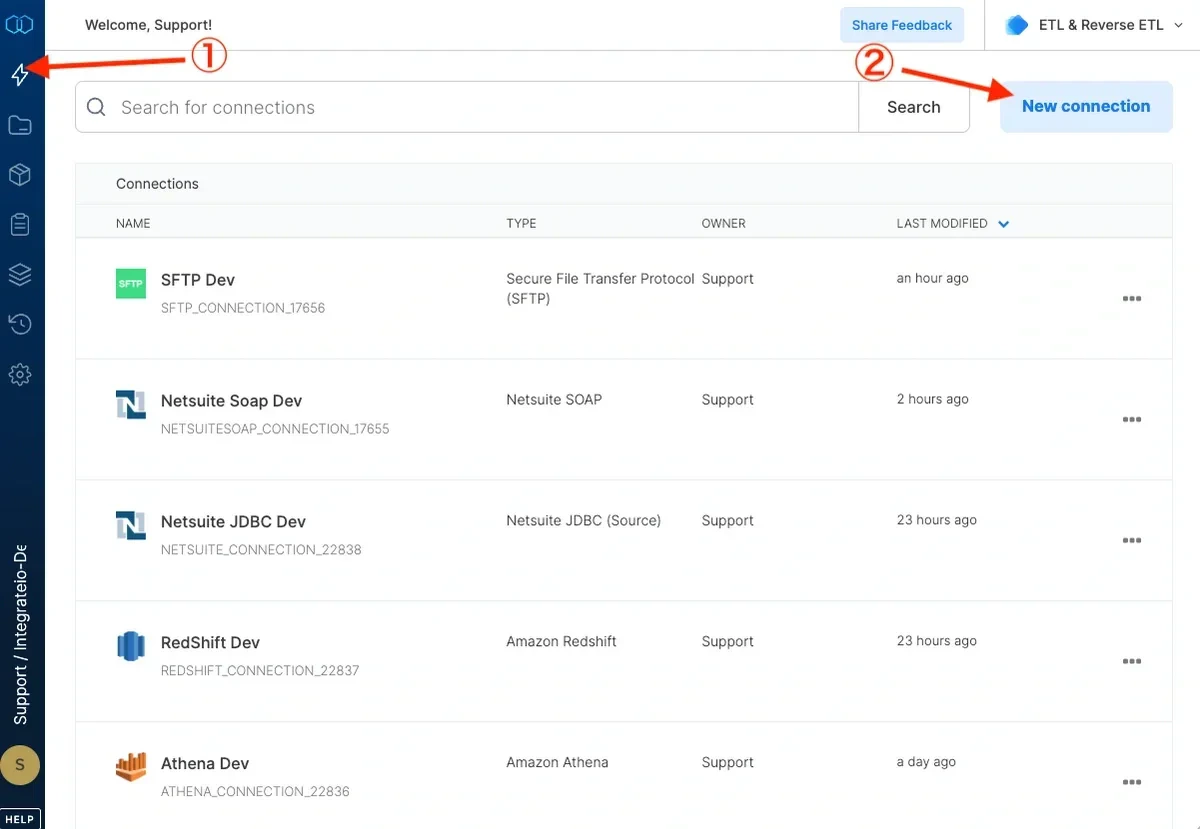Select the lightning bolt sidebar icon
The height and width of the screenshot is (829, 1200).
coord(21,74)
